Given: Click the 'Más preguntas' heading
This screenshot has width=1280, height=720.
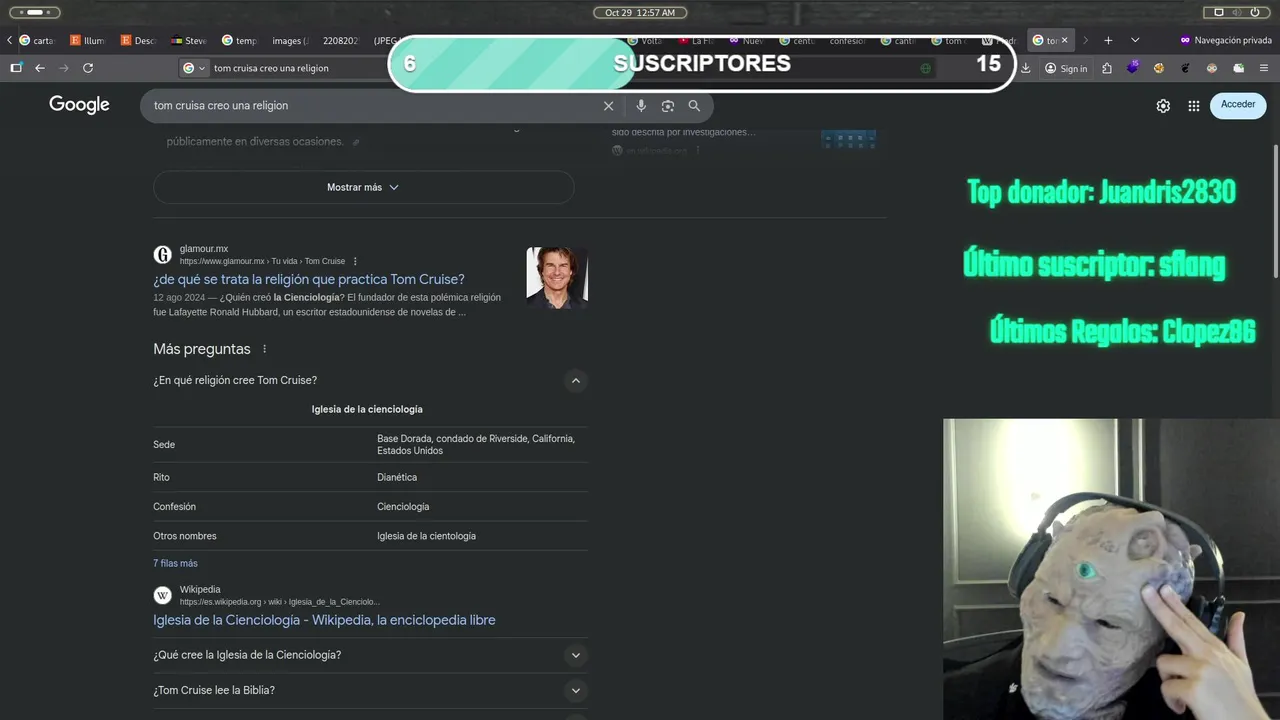Looking at the screenshot, I should [202, 349].
